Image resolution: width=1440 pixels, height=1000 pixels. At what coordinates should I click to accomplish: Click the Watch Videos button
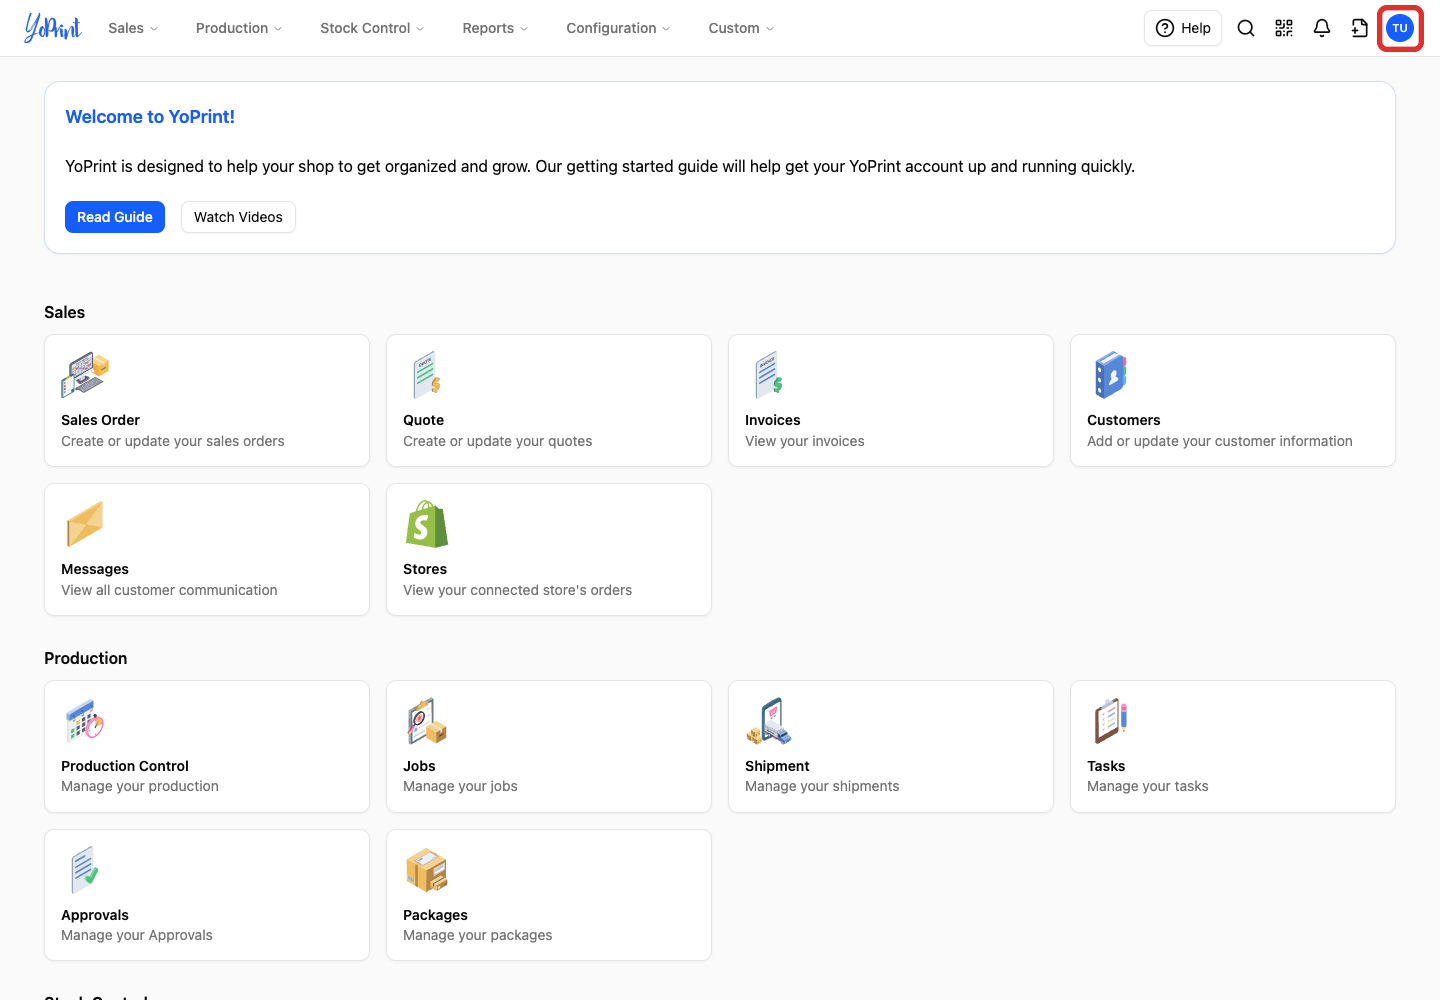238,217
